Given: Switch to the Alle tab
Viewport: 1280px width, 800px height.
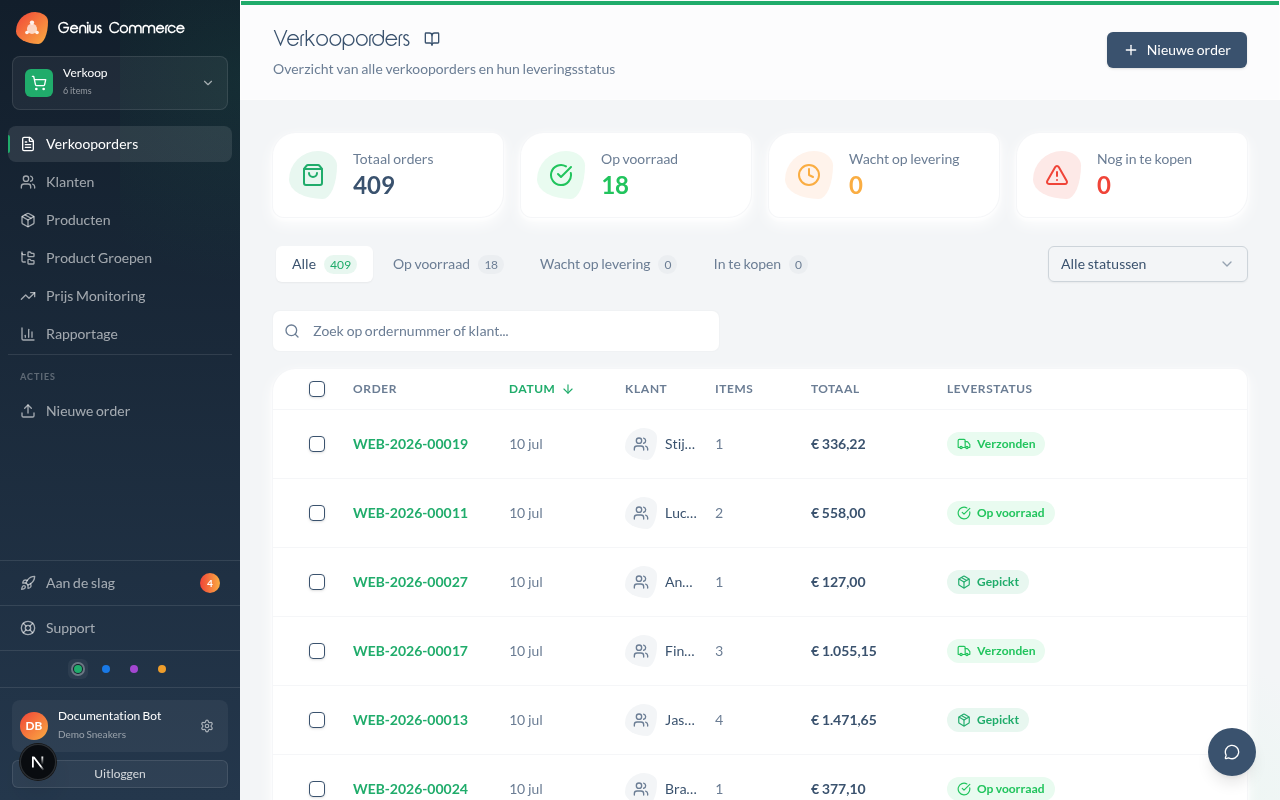Looking at the screenshot, I should pyautogui.click(x=324, y=264).
